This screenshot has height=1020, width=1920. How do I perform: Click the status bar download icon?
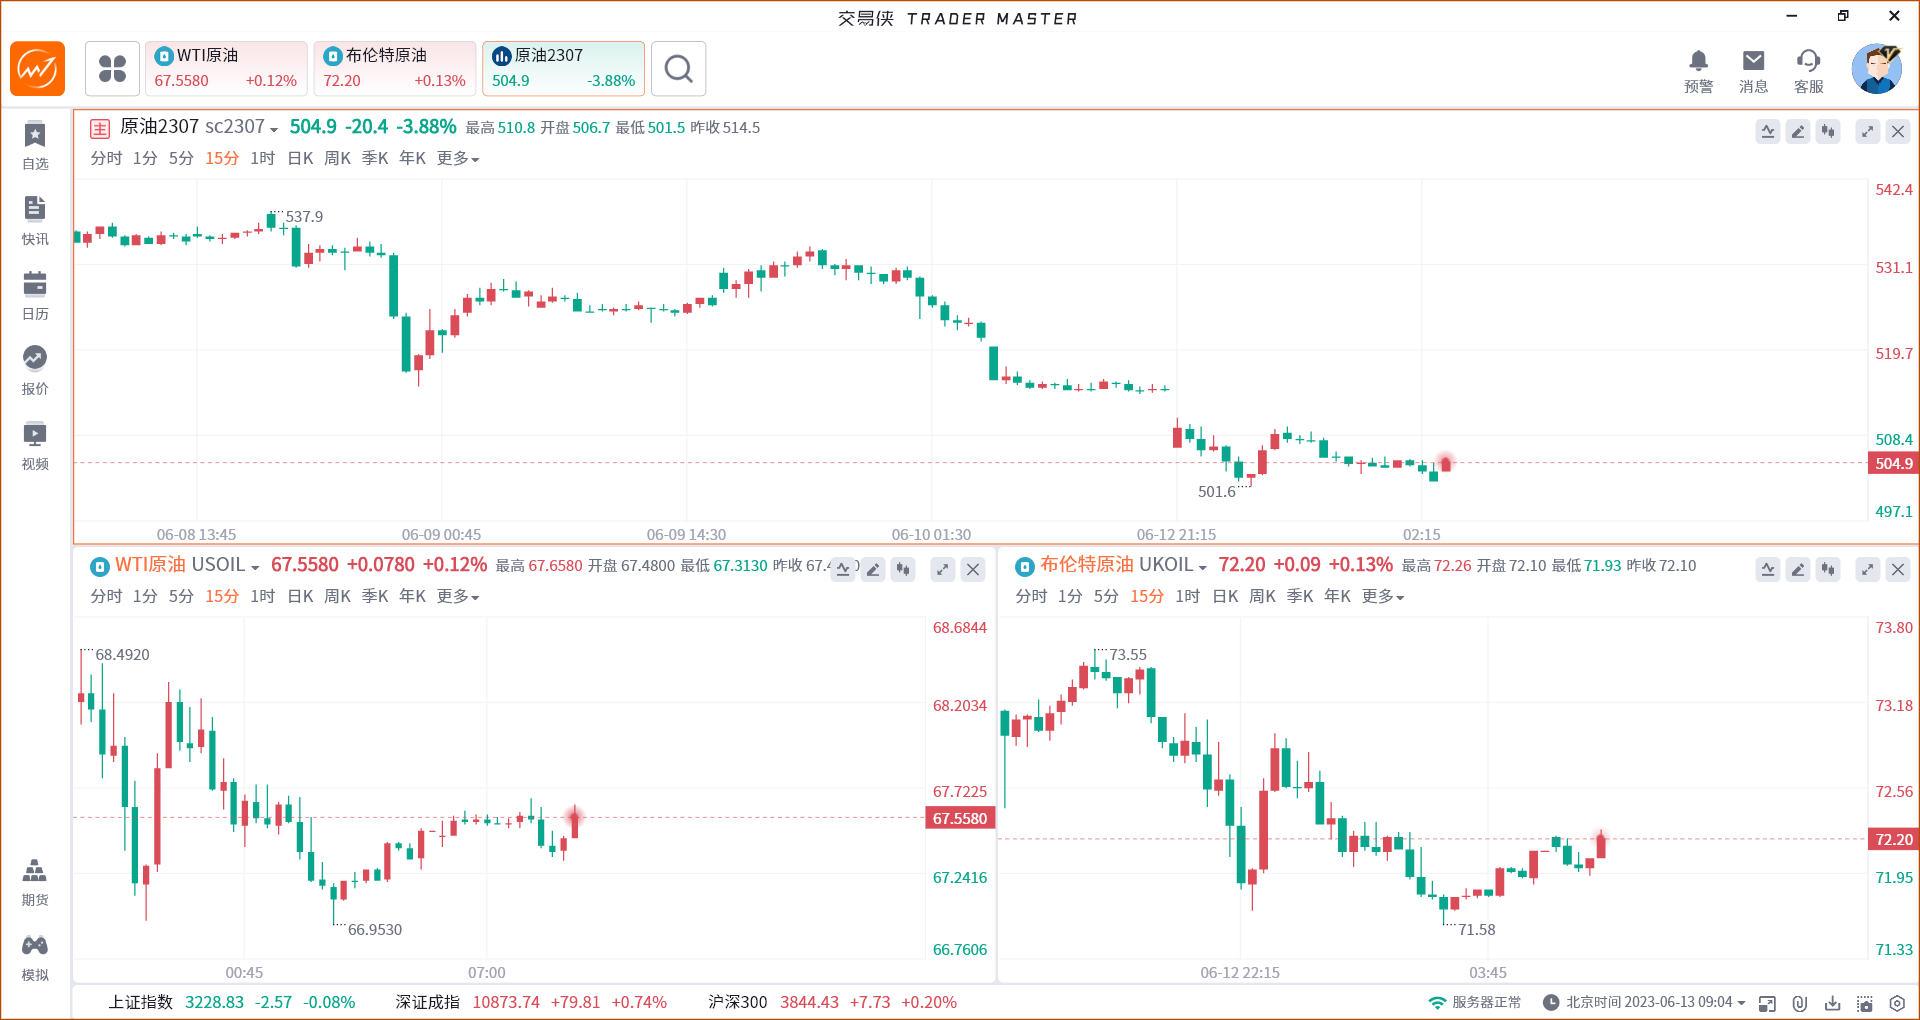click(x=1833, y=1003)
